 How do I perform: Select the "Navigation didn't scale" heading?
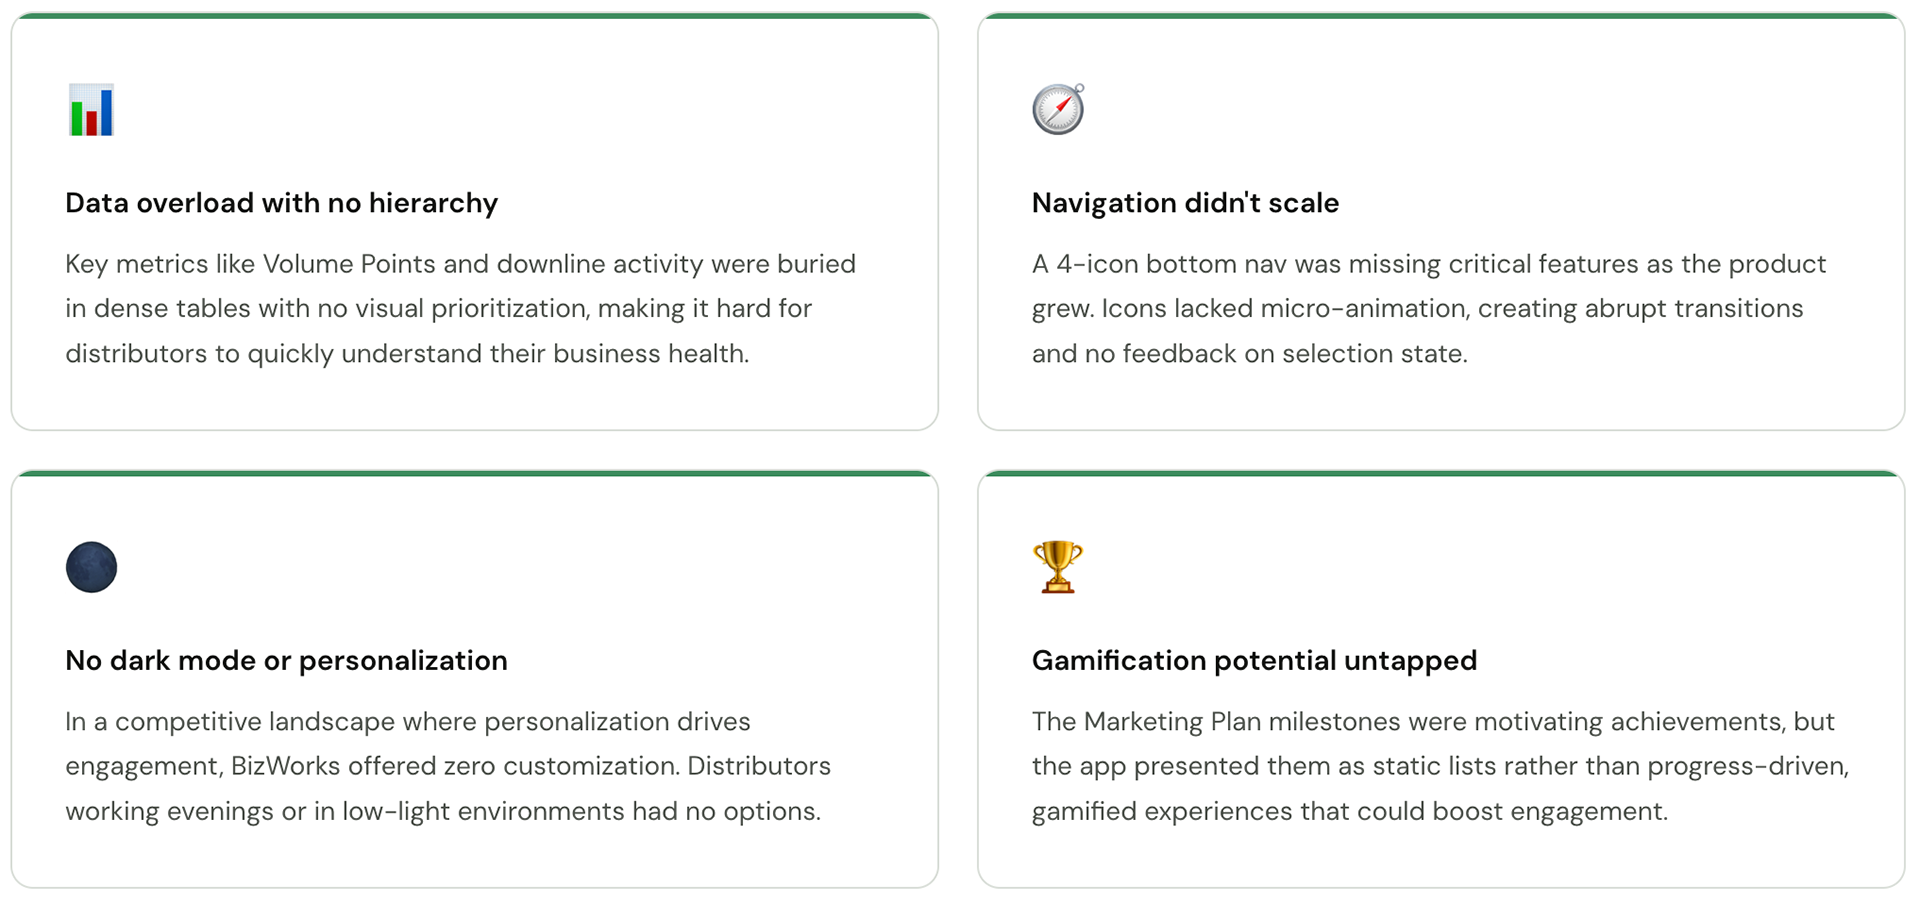coord(1185,203)
